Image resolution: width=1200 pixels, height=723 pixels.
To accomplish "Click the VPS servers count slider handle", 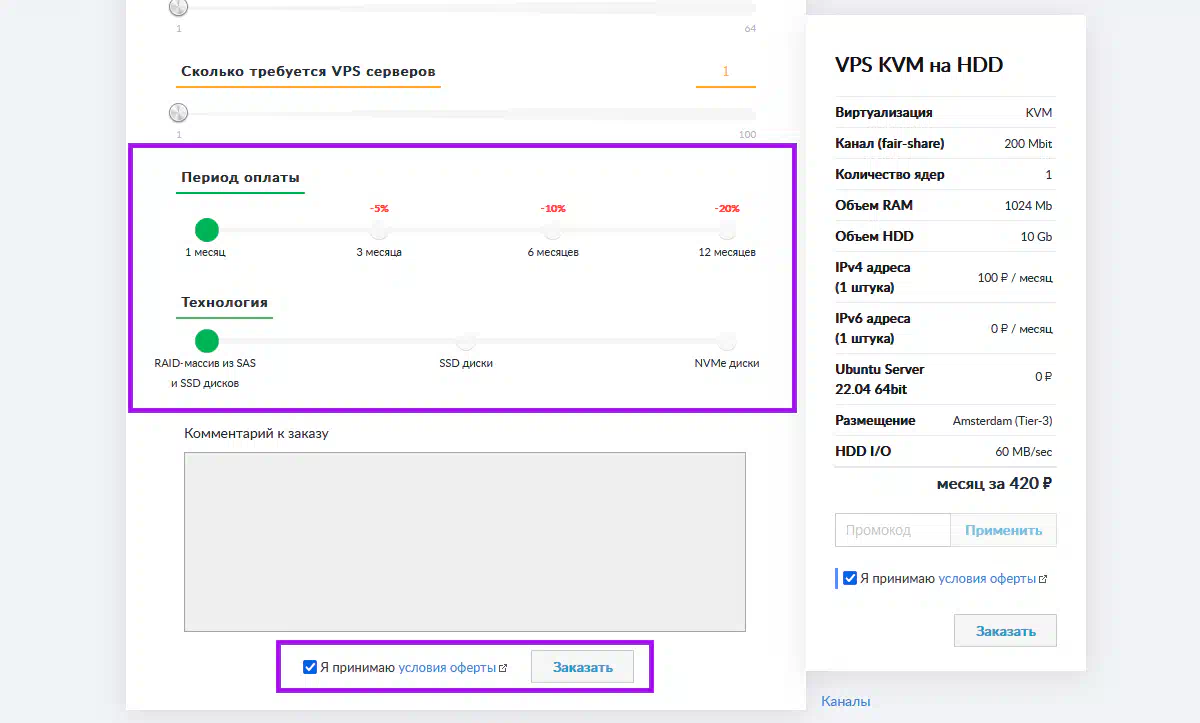I will (178, 113).
